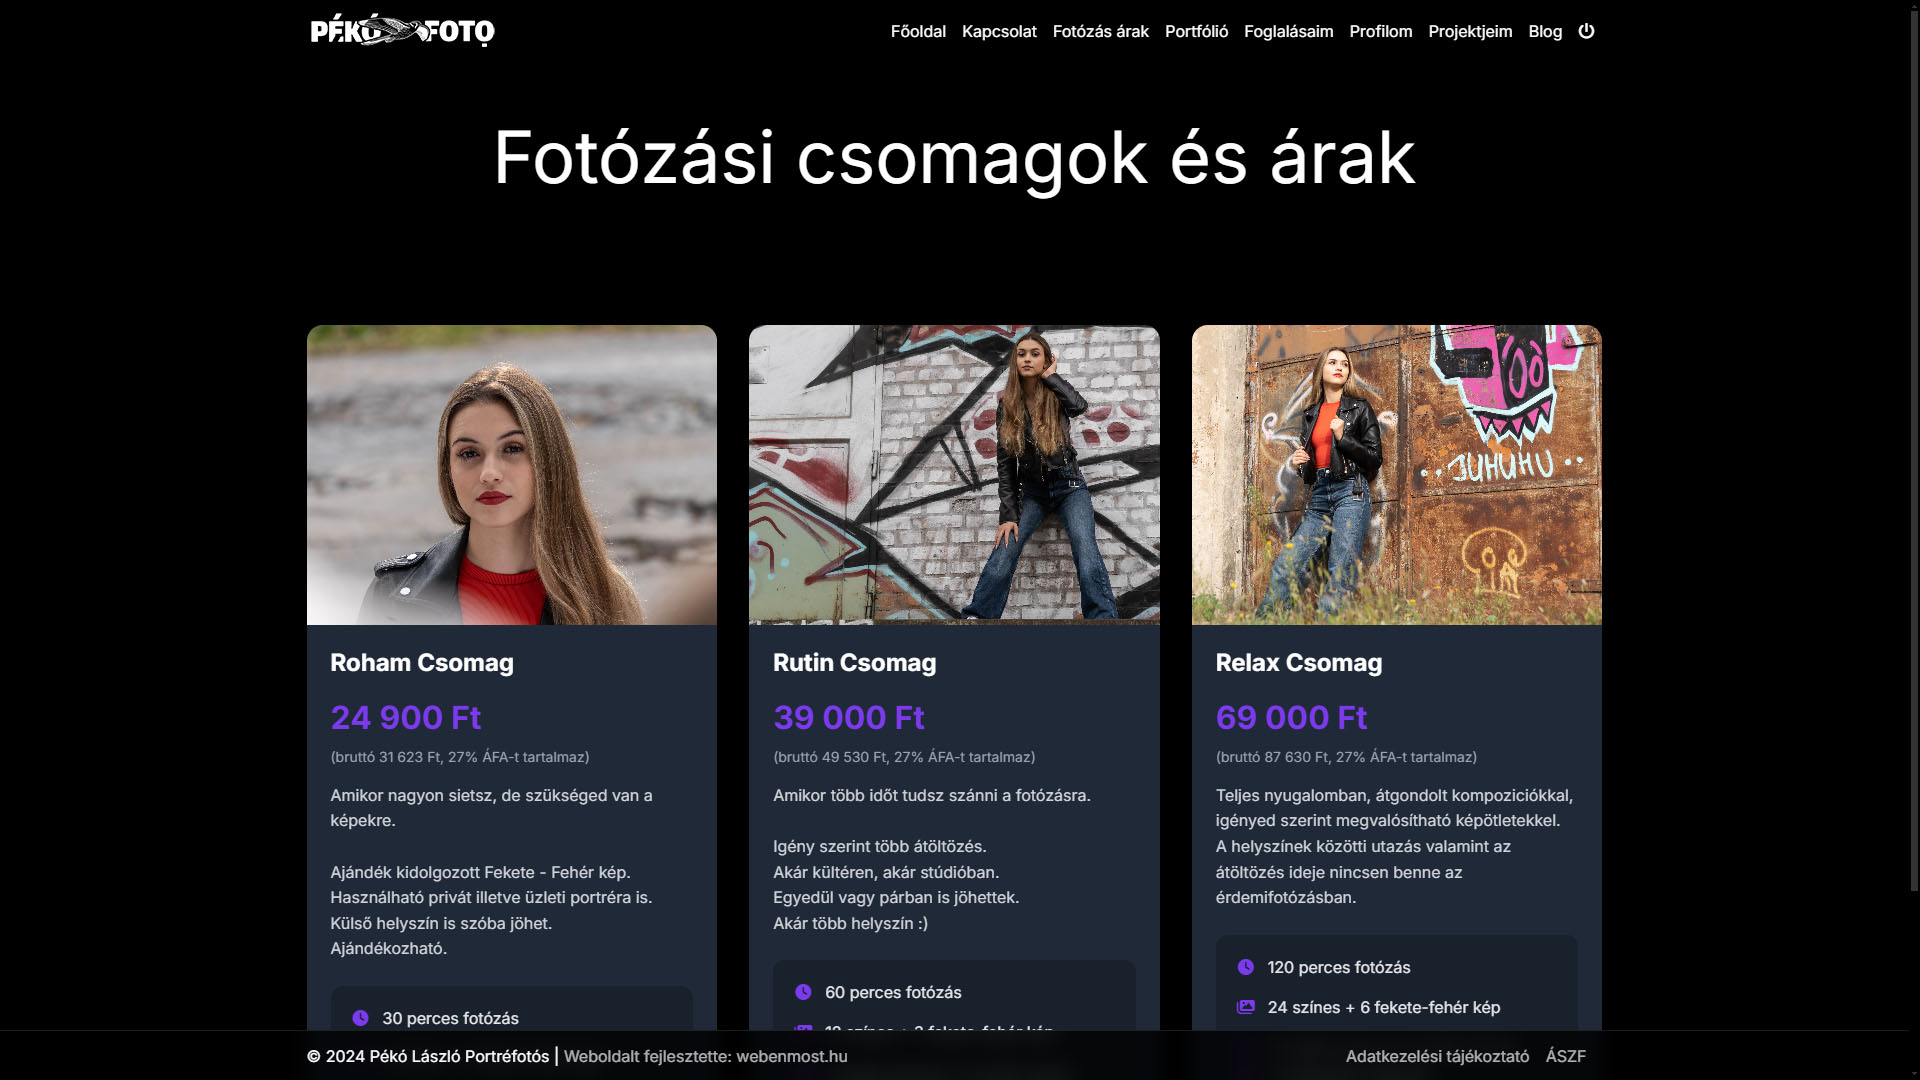Click the 30 perces fotózás text

tap(450, 1018)
